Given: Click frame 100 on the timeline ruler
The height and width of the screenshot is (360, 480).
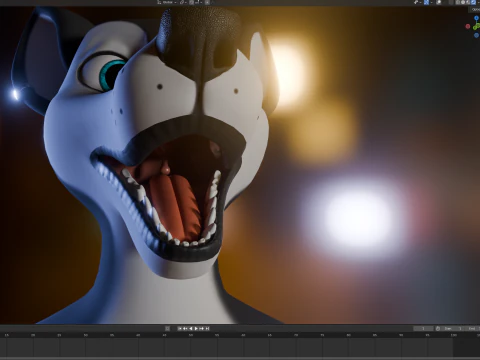Looking at the screenshot, I should (x=454, y=335).
